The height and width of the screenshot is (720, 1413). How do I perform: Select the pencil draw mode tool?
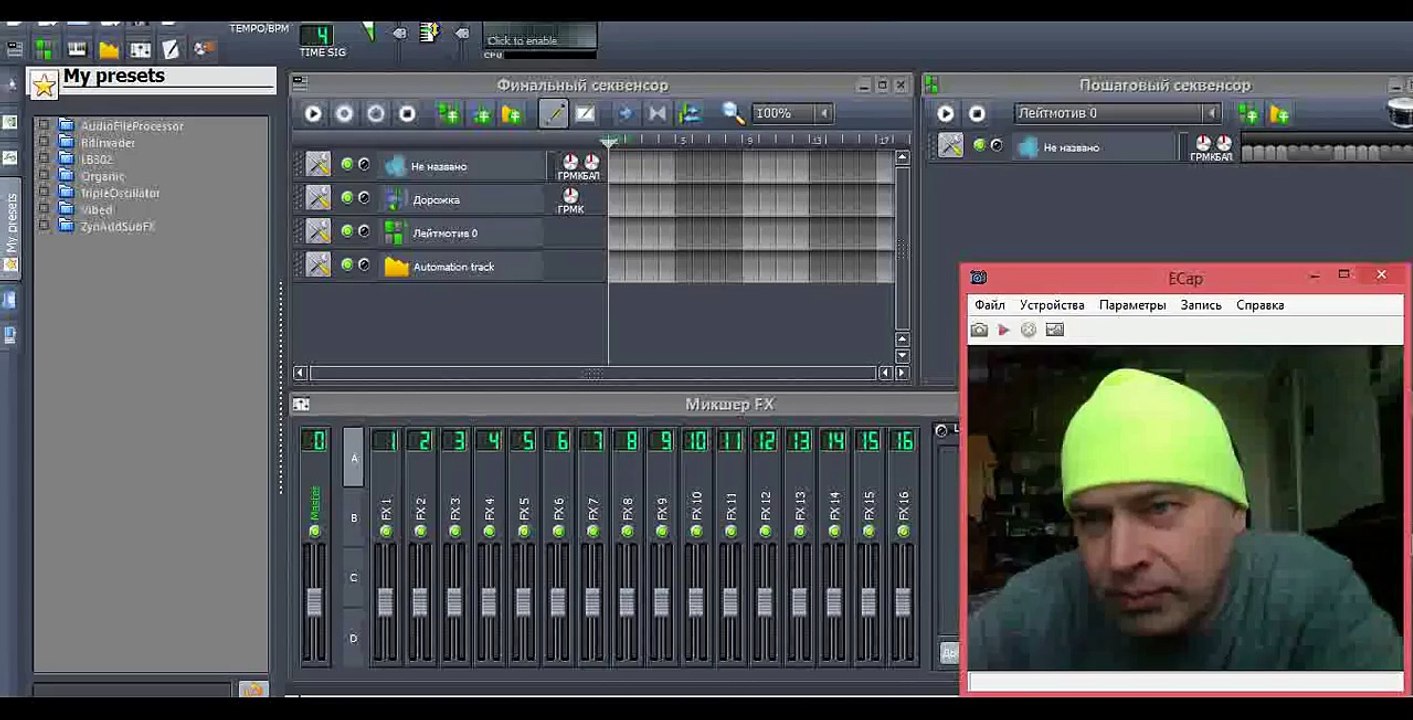coord(553,114)
